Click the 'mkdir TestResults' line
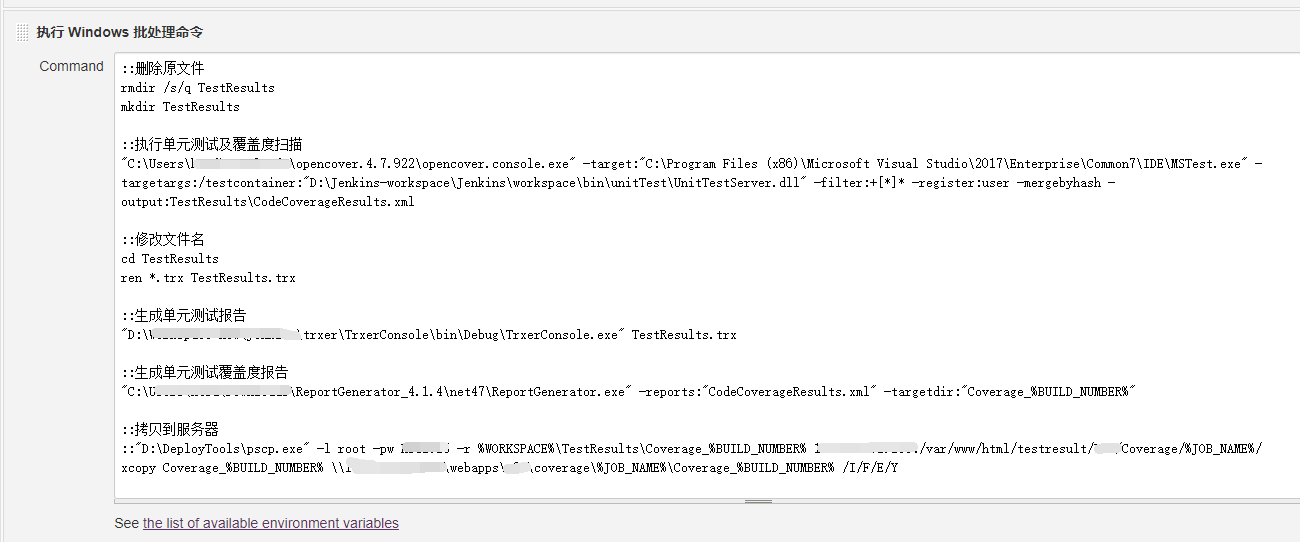Viewport: 1300px width, 542px height. coord(180,107)
